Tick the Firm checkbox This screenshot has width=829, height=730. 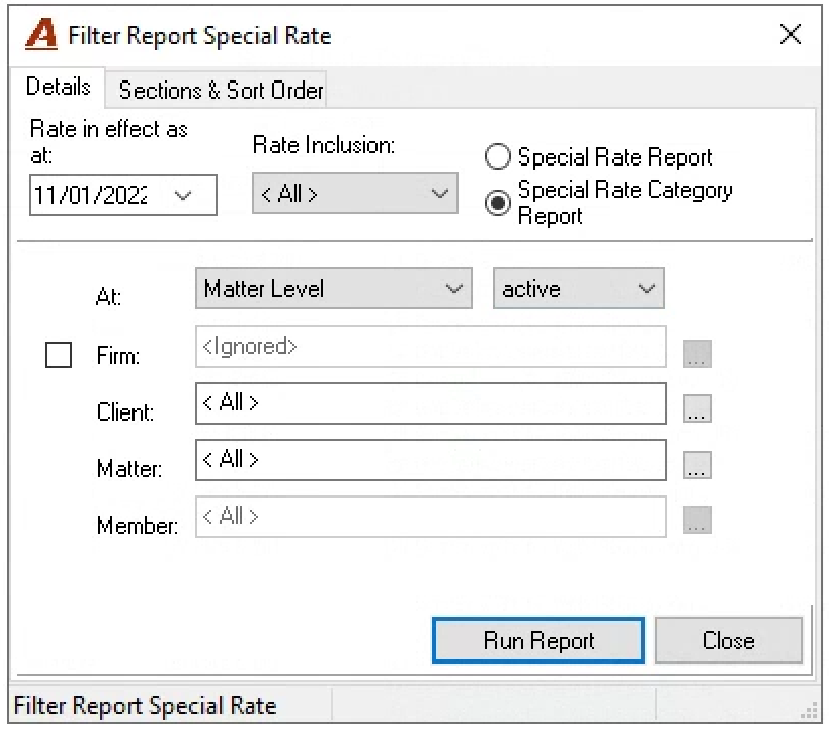[x=58, y=355]
